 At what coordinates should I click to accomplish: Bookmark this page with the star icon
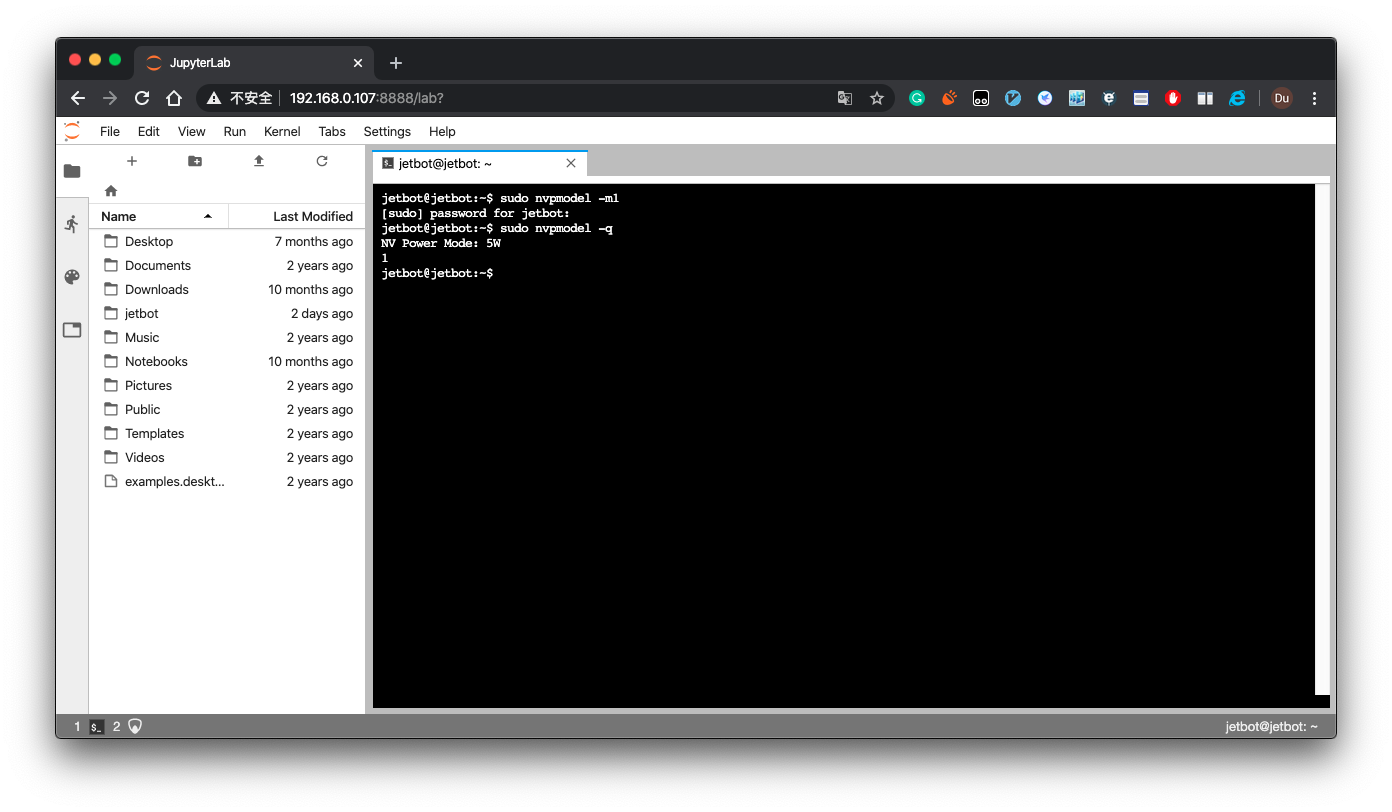877,98
